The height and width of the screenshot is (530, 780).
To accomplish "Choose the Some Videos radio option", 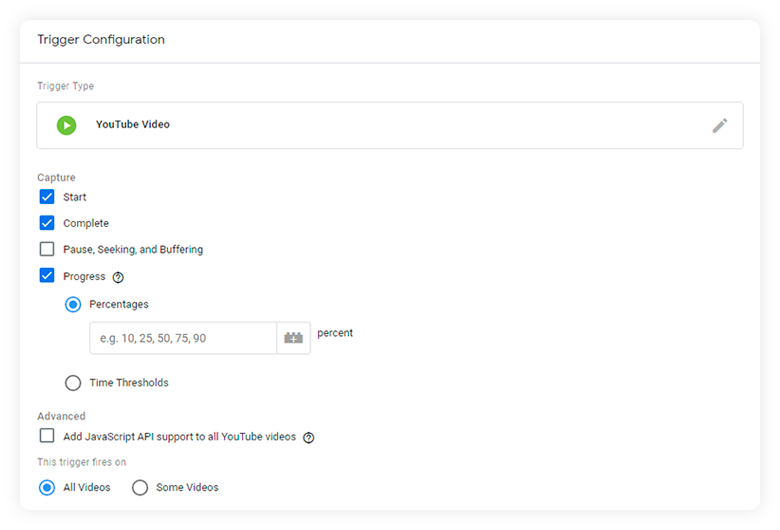I will click(x=140, y=488).
